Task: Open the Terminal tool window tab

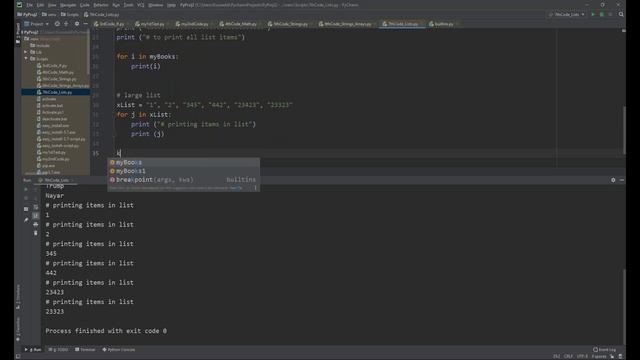Action: (85, 350)
